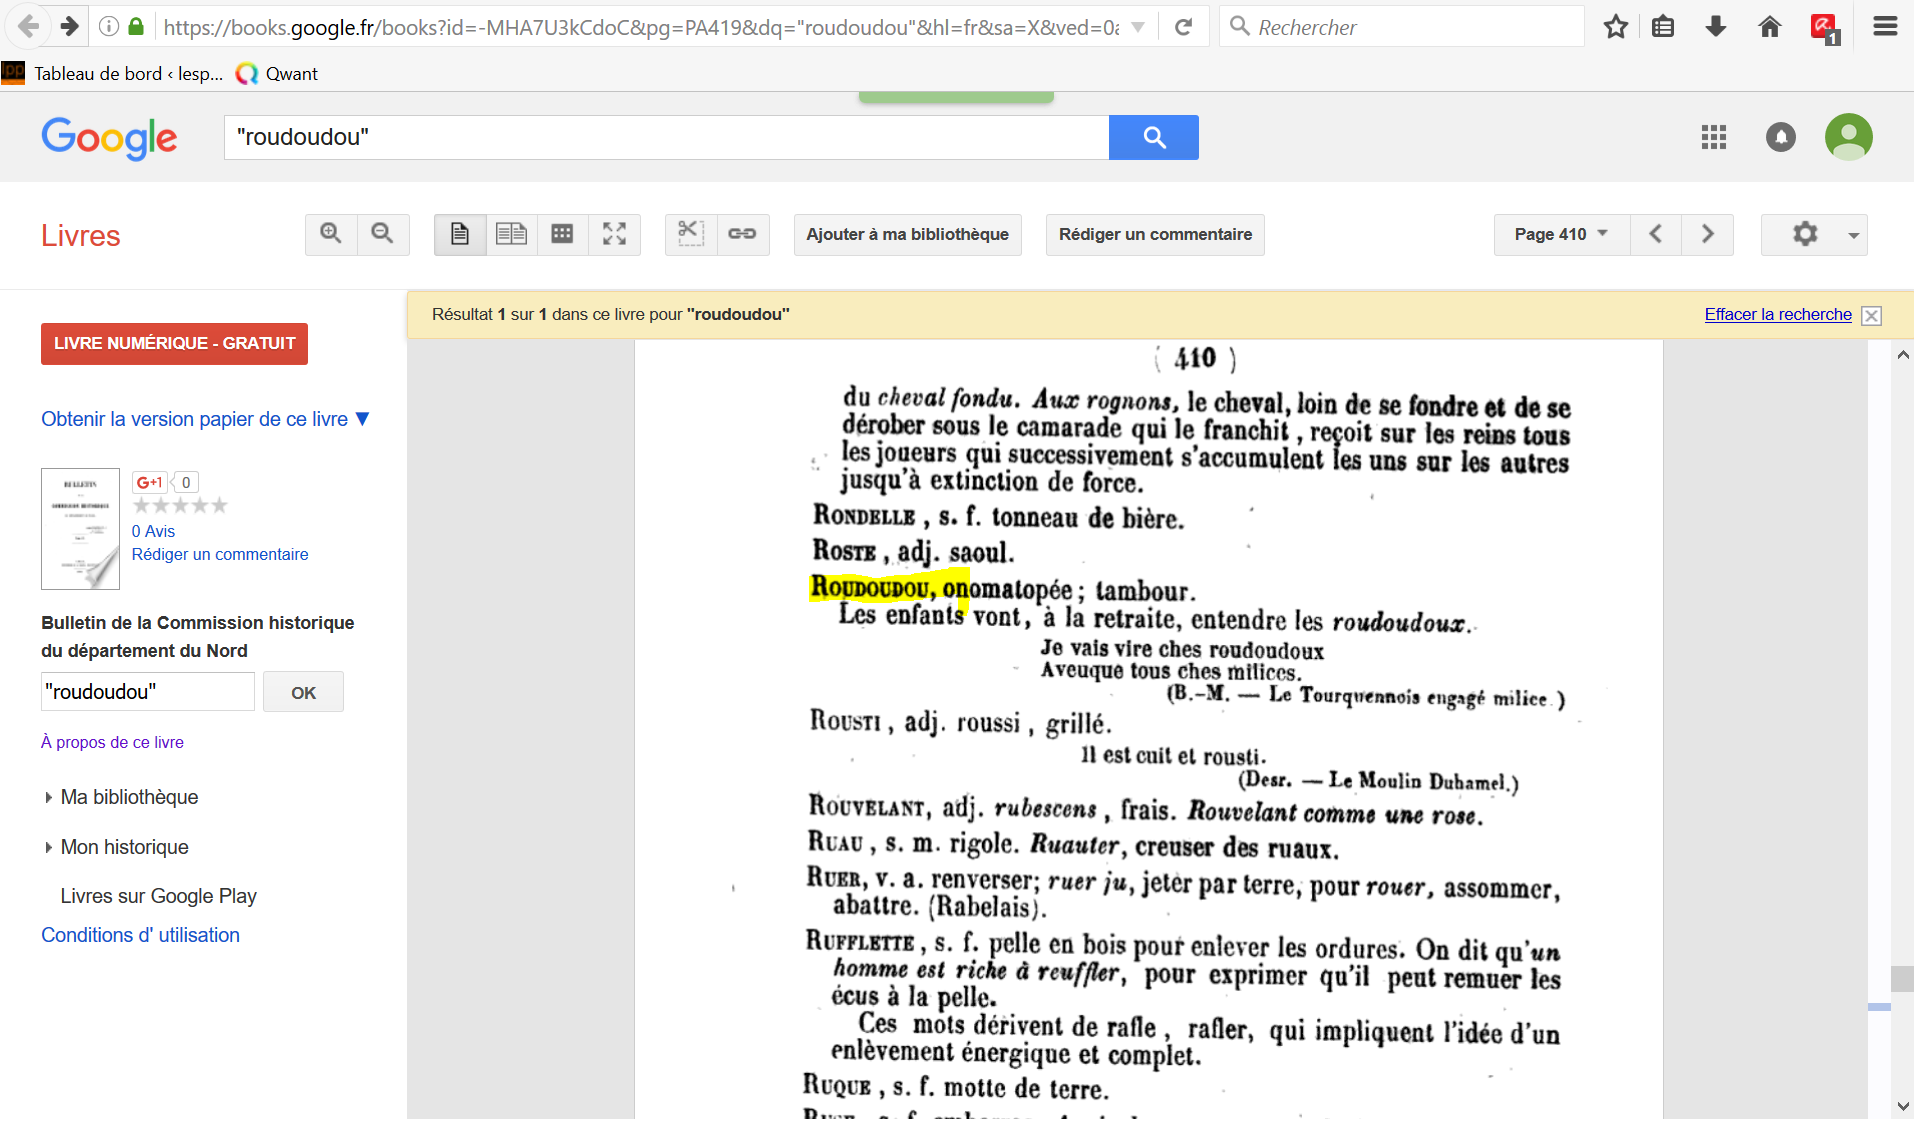Click the zoom out magnifier icon
Viewport: 1914px width, 1126px height.
382,234
